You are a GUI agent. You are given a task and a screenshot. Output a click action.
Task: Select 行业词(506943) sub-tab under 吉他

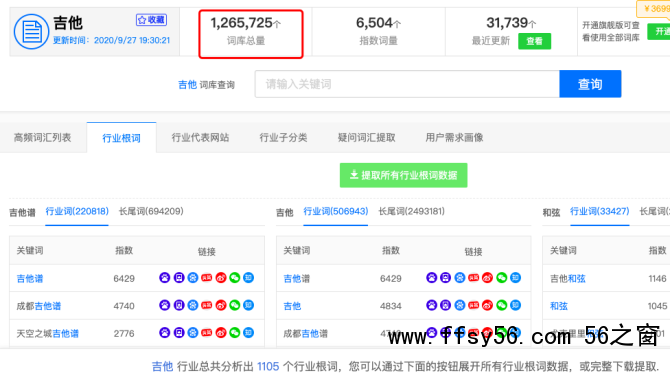pyautogui.click(x=335, y=211)
